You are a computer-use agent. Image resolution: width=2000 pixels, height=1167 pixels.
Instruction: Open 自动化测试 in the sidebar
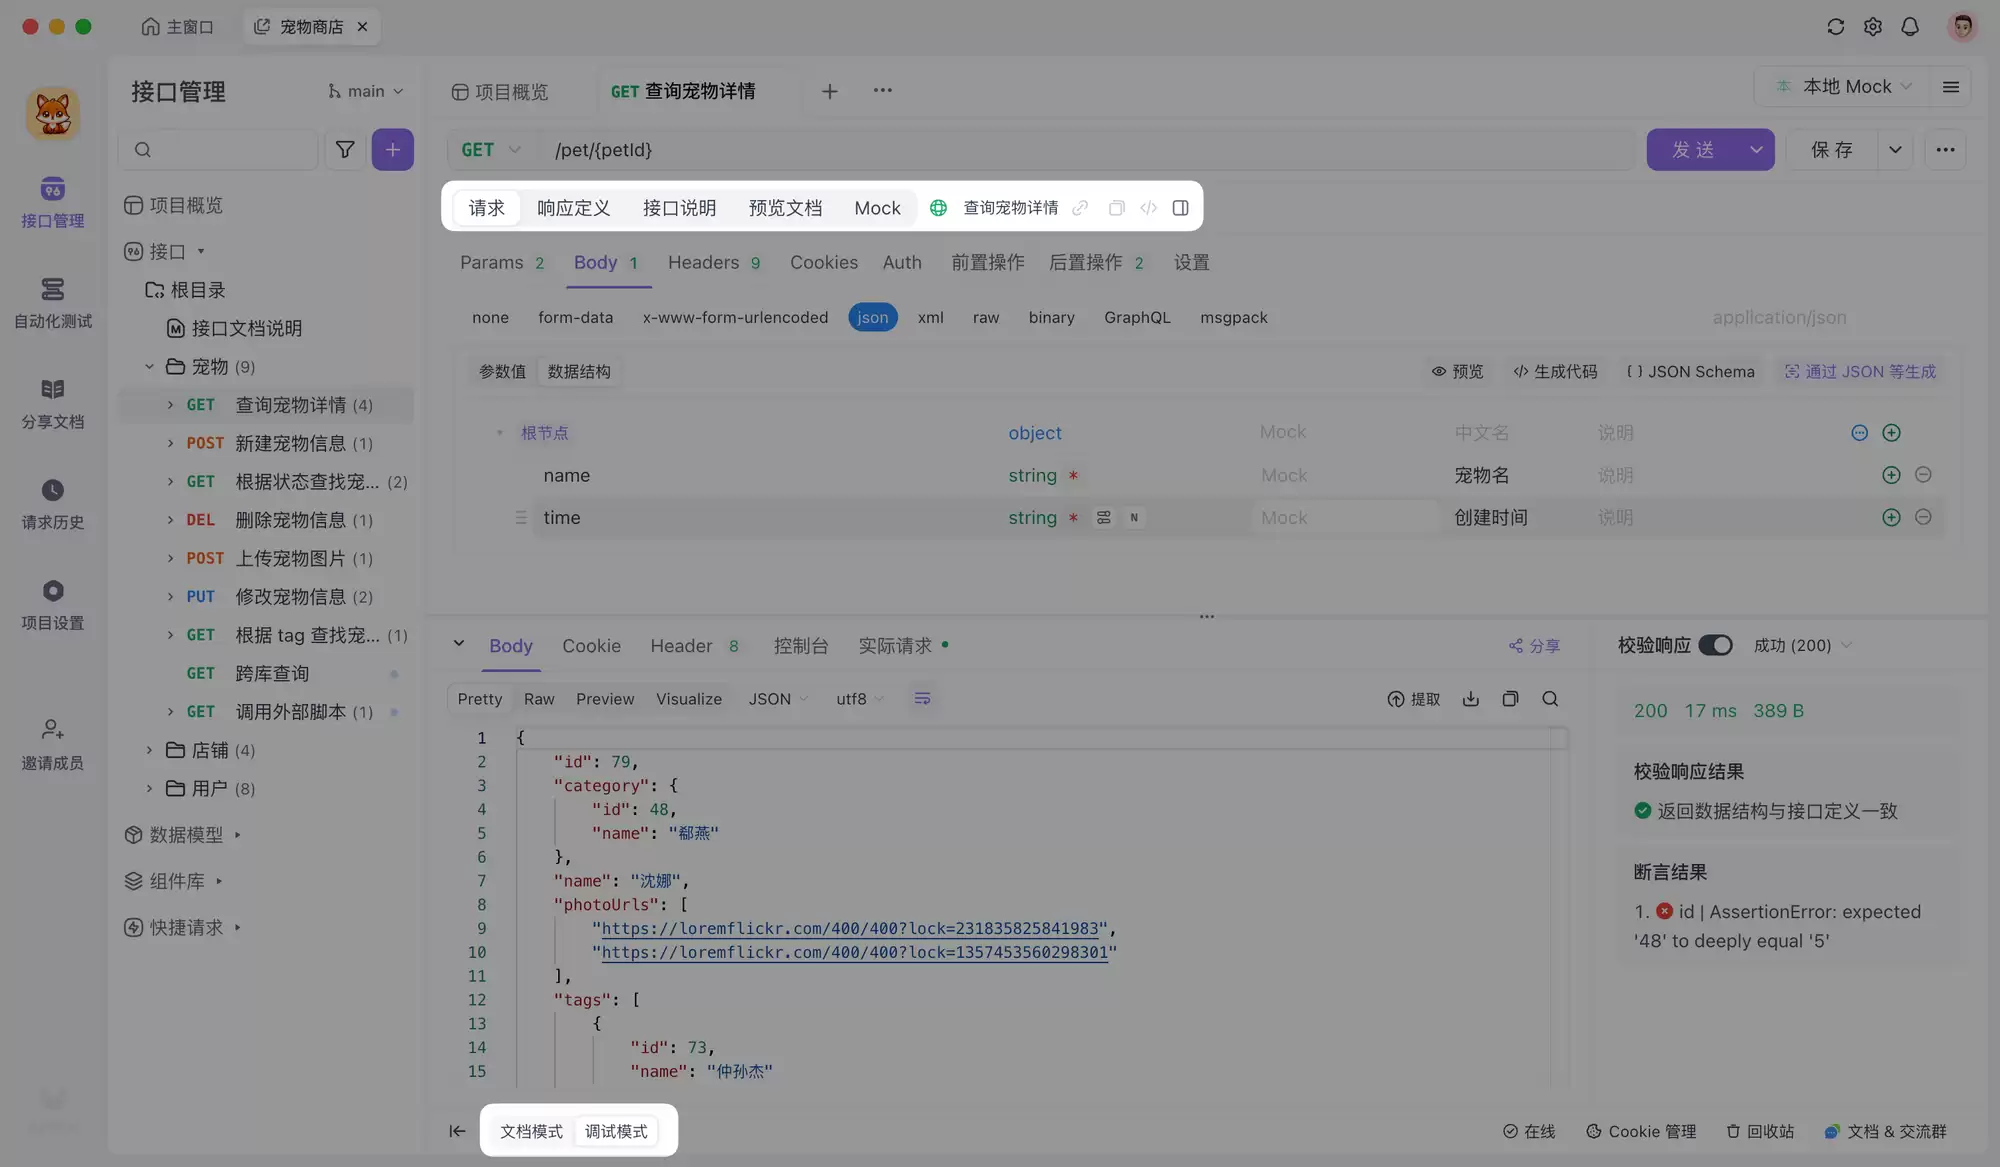tap(53, 303)
